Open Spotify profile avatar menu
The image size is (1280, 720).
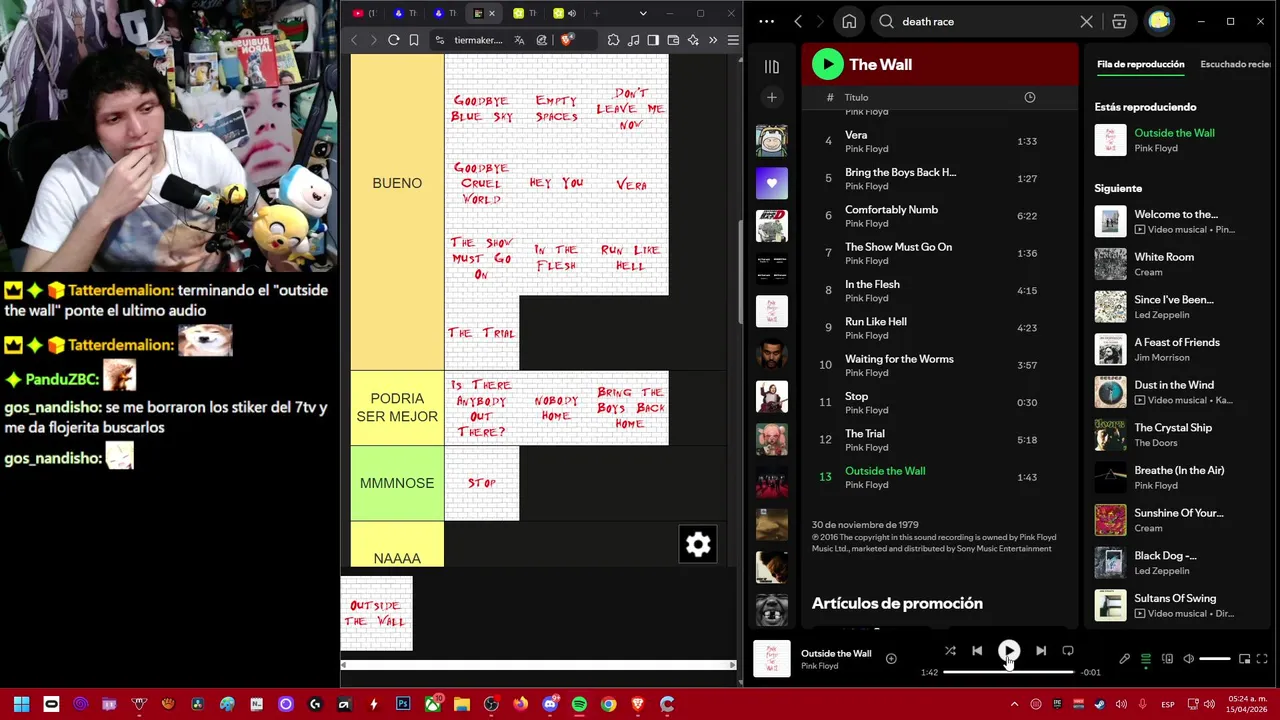tap(1159, 21)
